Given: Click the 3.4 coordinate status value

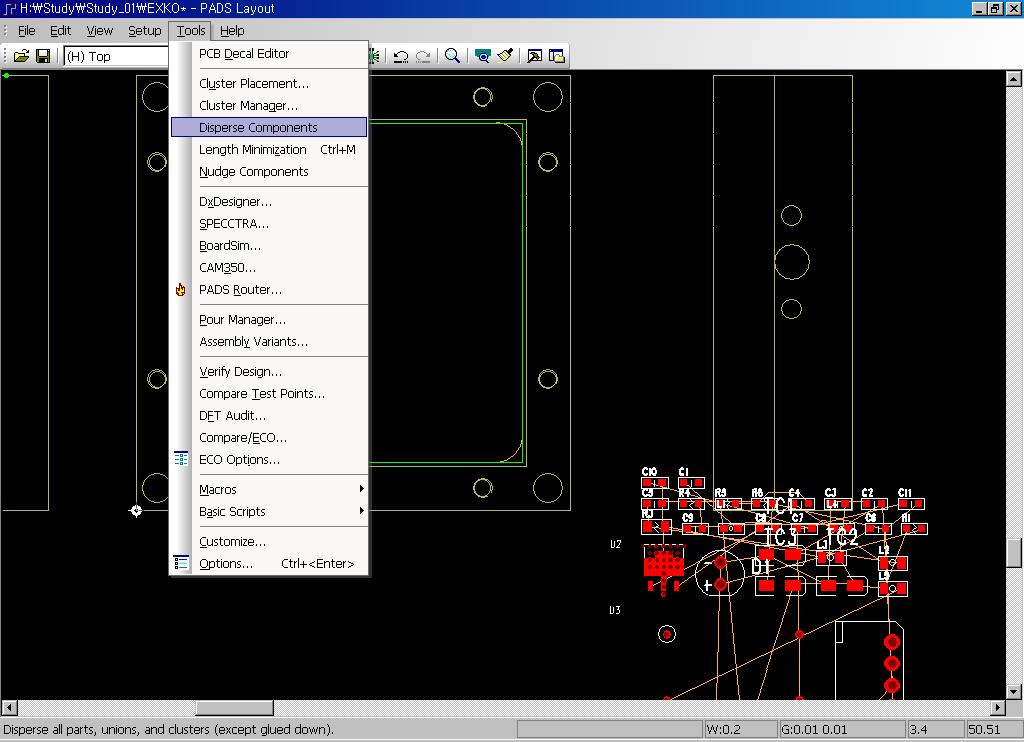Looking at the screenshot, I should click(935, 730).
